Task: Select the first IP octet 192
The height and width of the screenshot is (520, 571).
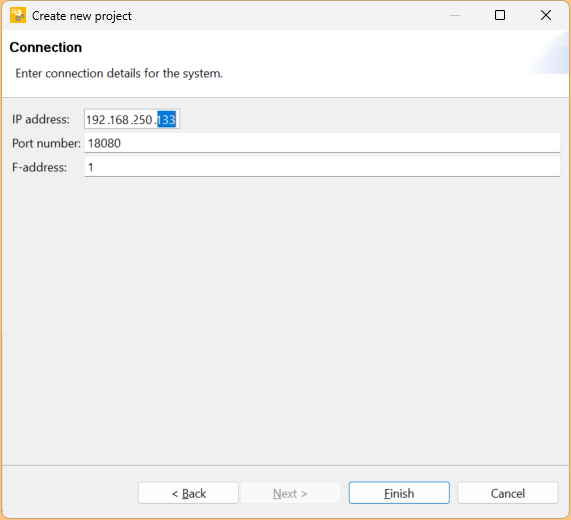Action: pos(96,119)
